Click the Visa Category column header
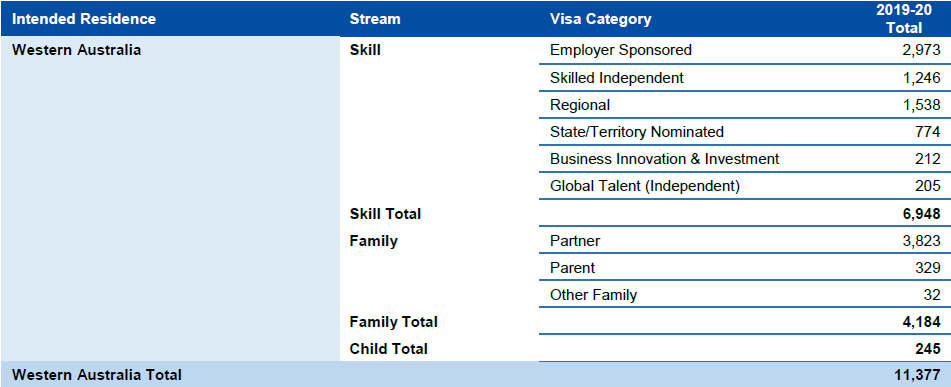The height and width of the screenshot is (387, 951). (600, 19)
